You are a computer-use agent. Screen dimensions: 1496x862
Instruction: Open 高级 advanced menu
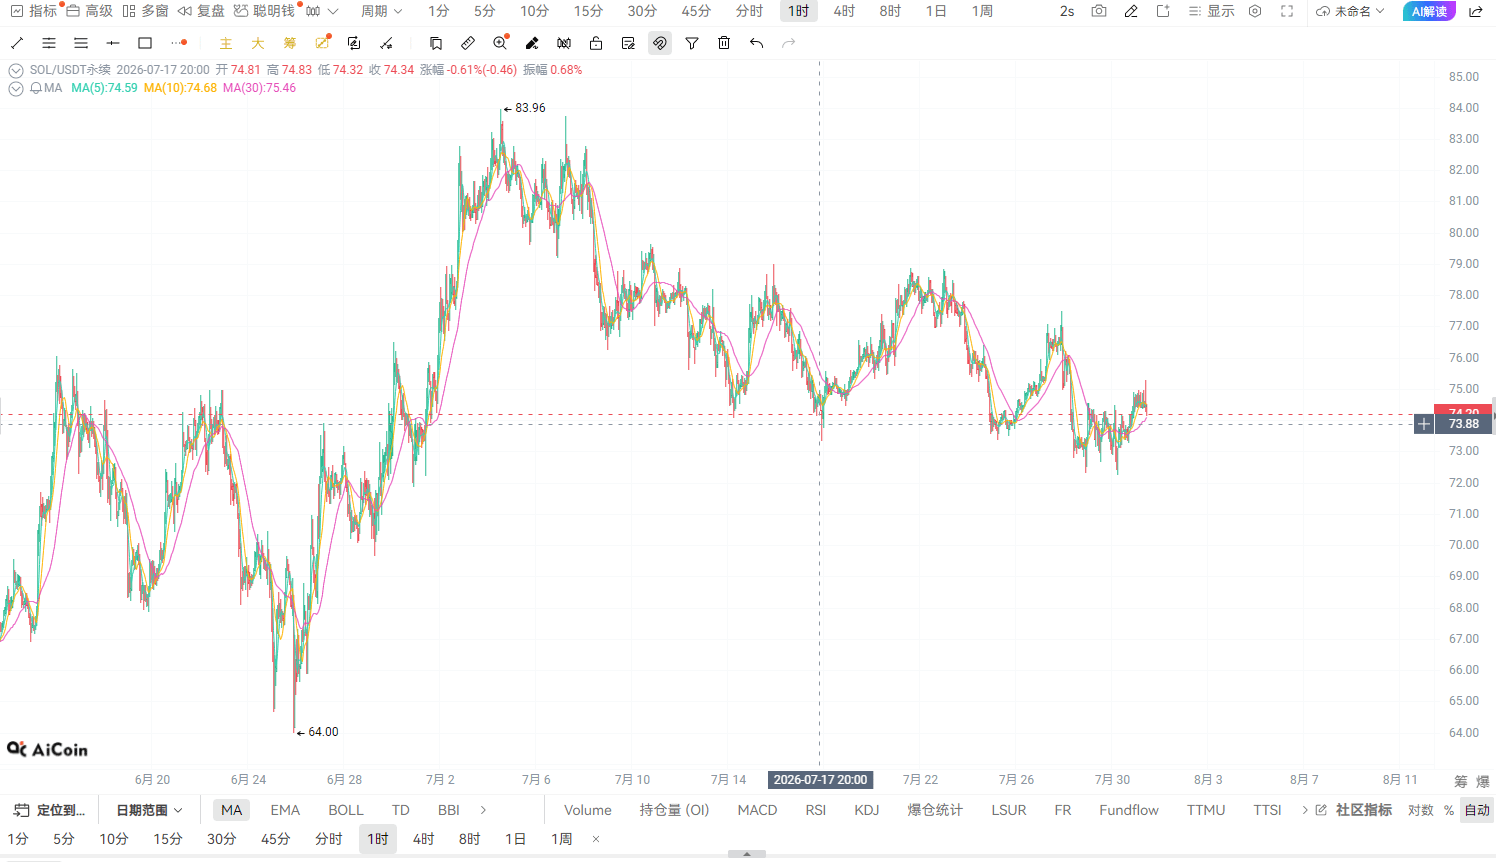pyautogui.click(x=89, y=11)
